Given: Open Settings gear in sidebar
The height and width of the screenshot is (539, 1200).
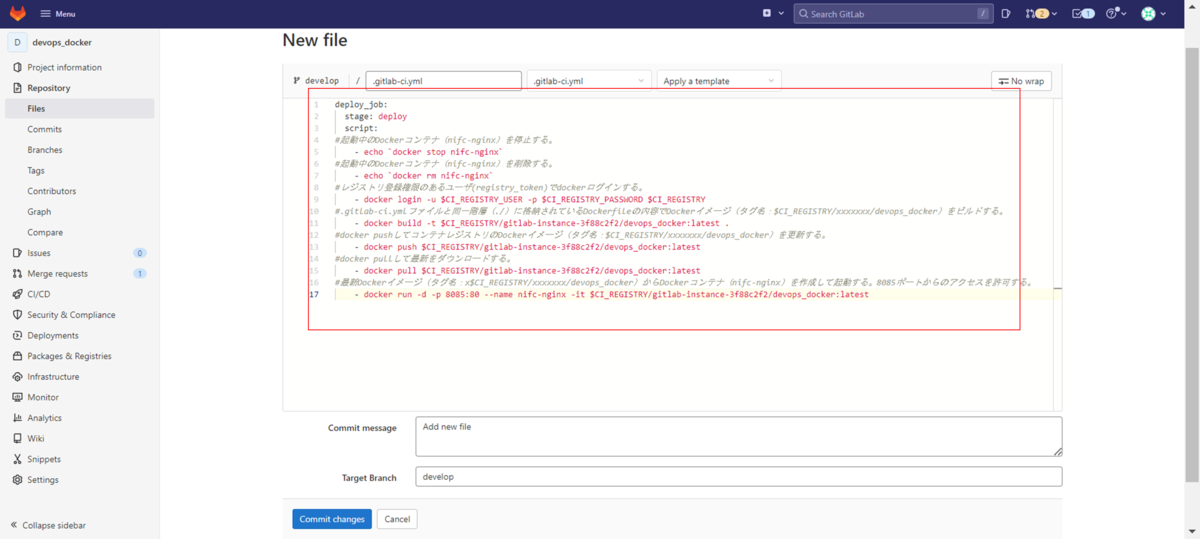Looking at the screenshot, I should [42, 480].
